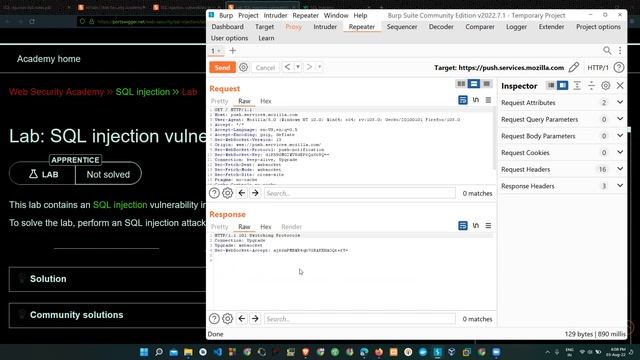Screen dimensions: 640x360
Task: Open the Project options tab
Action: (x=598, y=27)
